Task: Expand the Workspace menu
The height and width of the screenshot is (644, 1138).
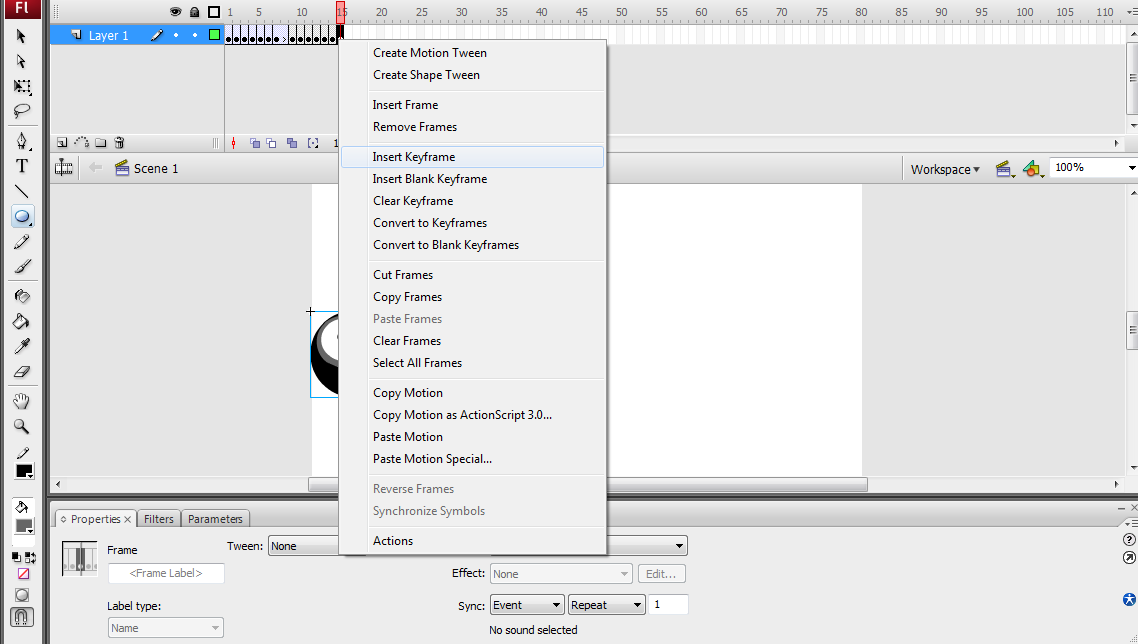Action: (x=944, y=169)
